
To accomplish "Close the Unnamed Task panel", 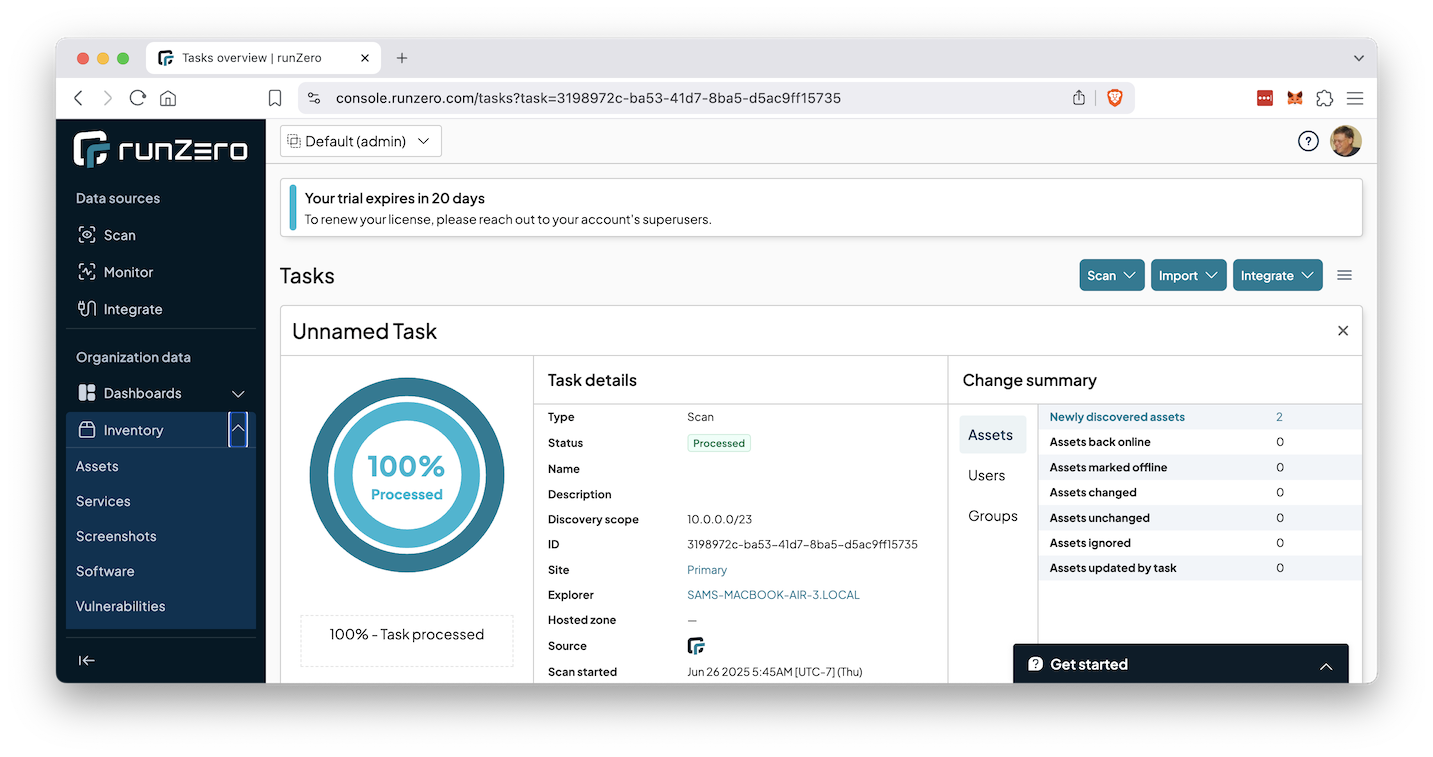I will tap(1343, 331).
